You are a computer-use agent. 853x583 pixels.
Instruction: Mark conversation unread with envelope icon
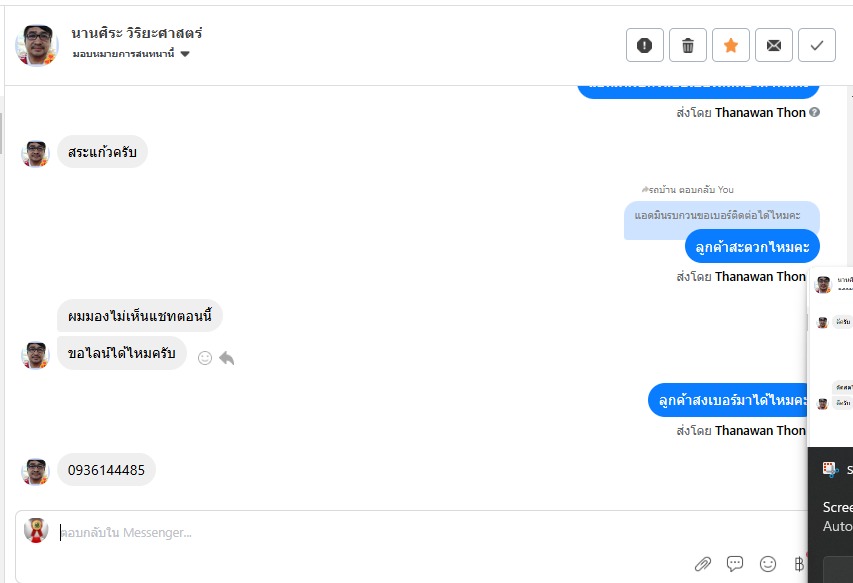pos(774,45)
